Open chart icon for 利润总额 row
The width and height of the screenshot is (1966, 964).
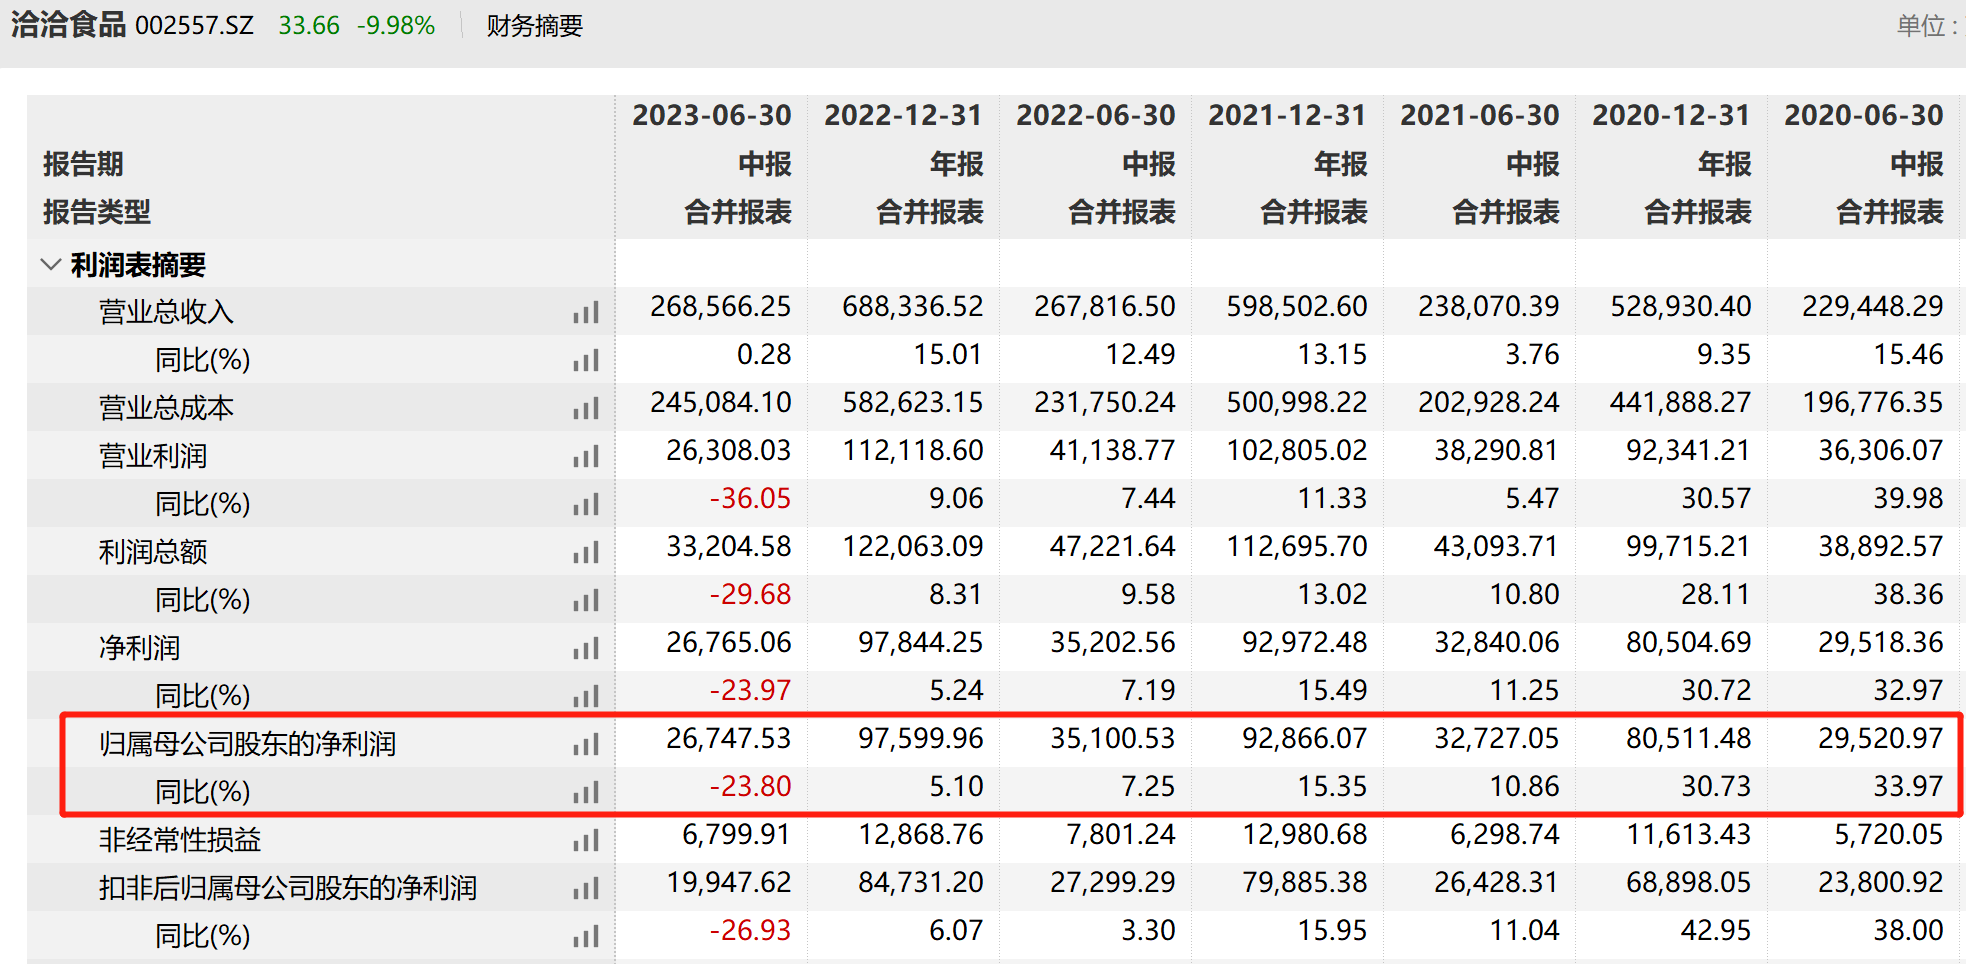(x=586, y=553)
